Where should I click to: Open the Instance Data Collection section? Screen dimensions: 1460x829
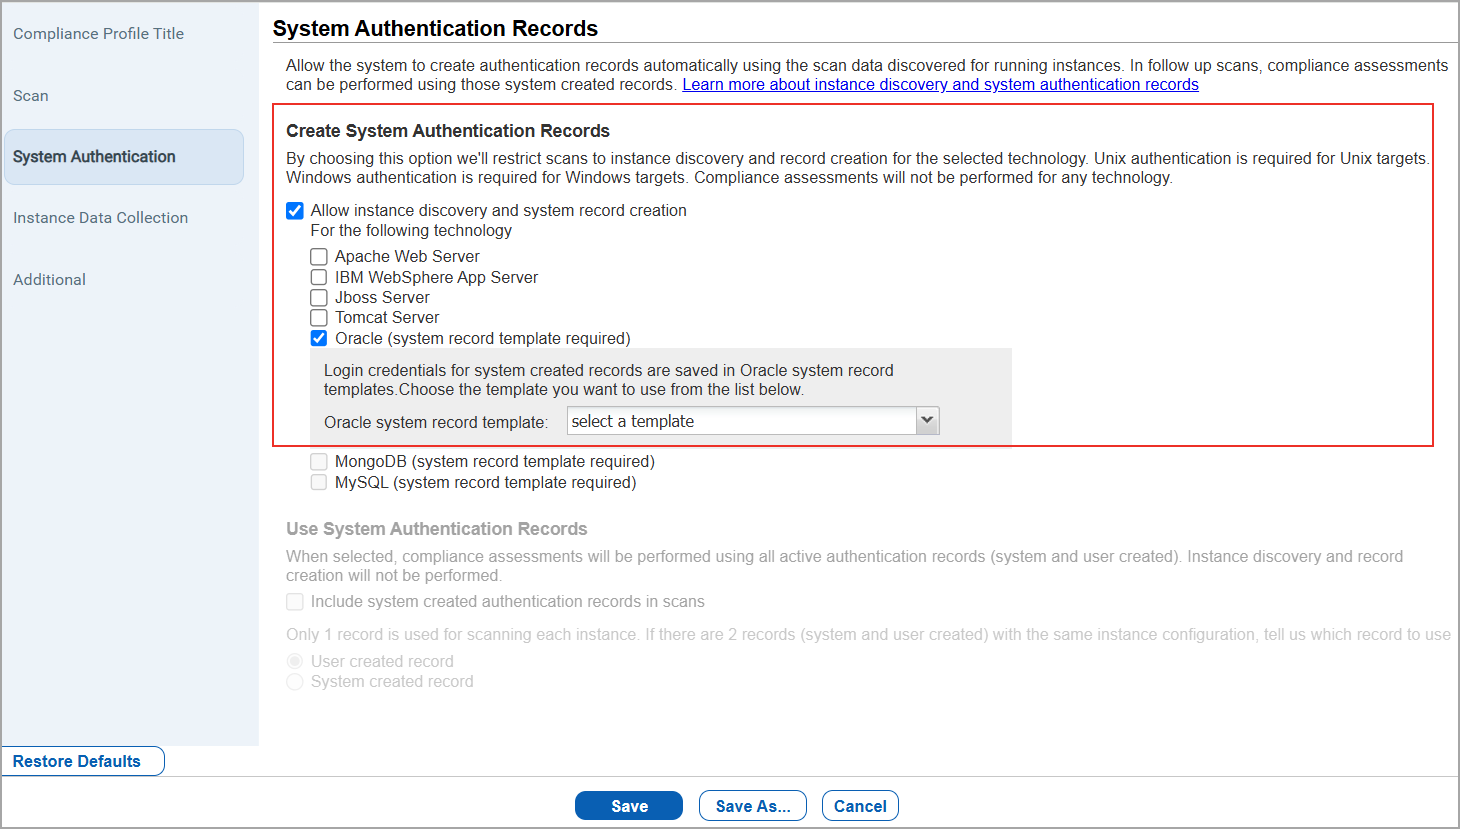click(x=100, y=217)
